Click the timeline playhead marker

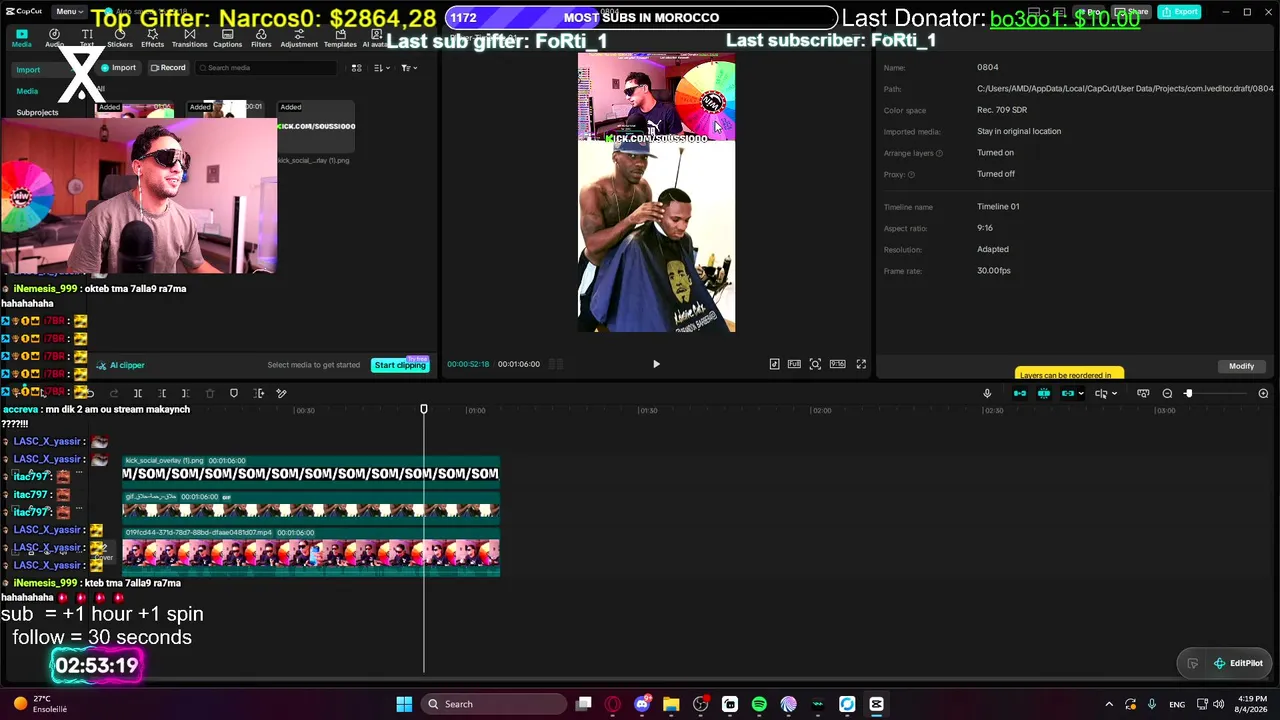point(424,409)
